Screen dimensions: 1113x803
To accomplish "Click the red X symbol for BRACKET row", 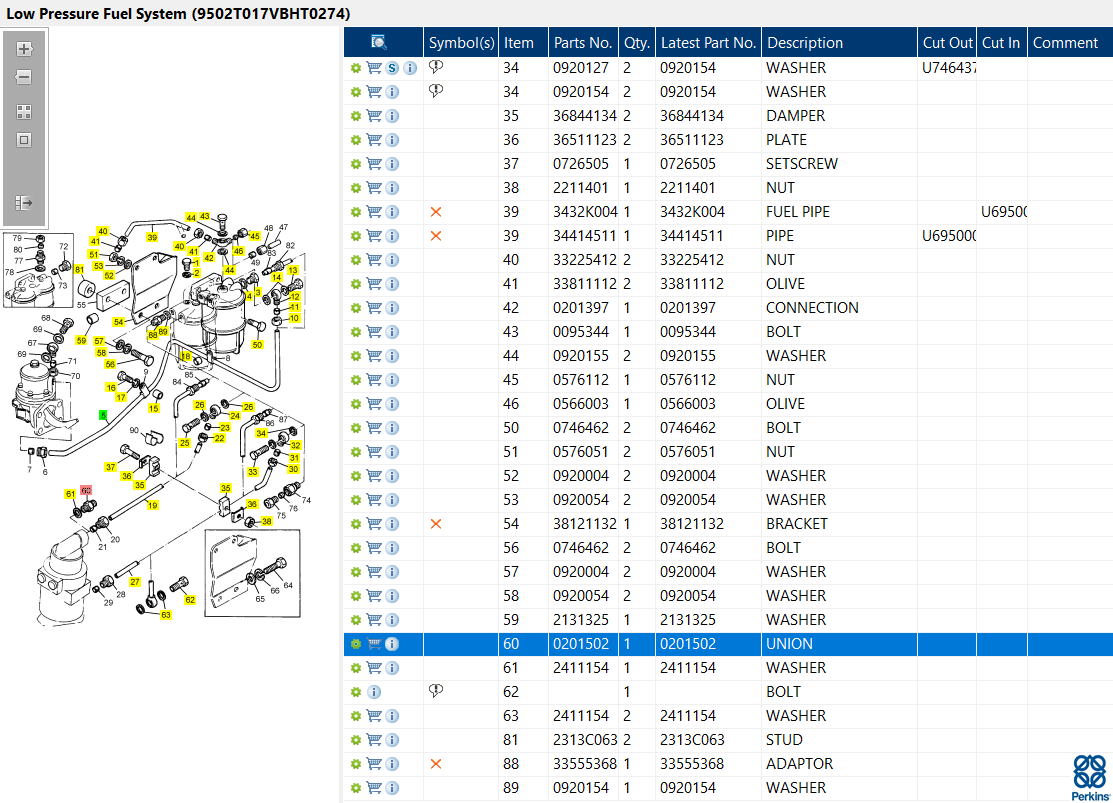I will pyautogui.click(x=435, y=524).
